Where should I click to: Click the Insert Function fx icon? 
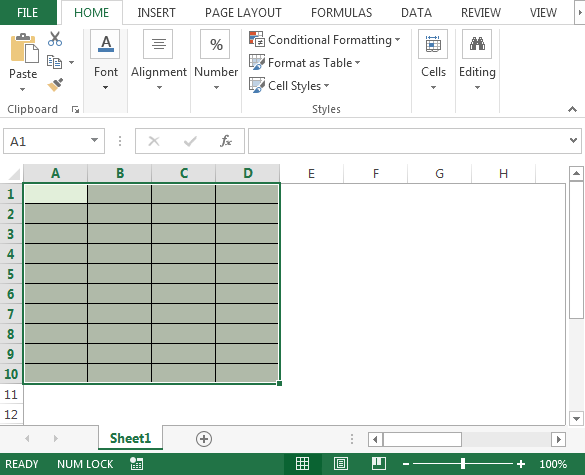pos(226,141)
